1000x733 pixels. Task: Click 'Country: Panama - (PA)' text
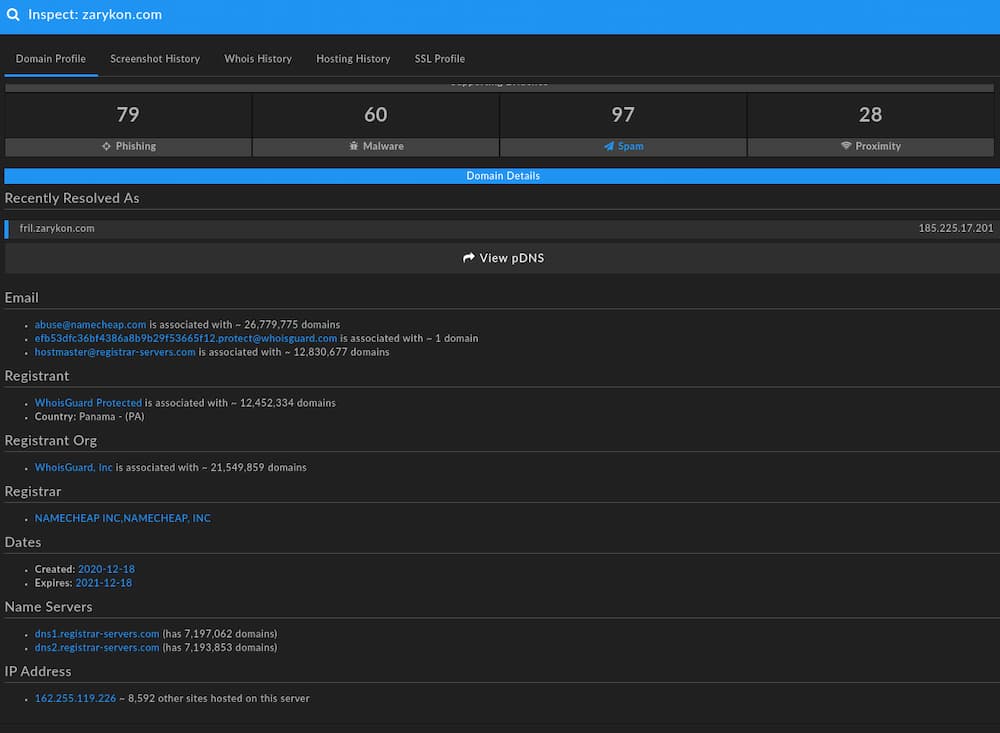tap(89, 417)
